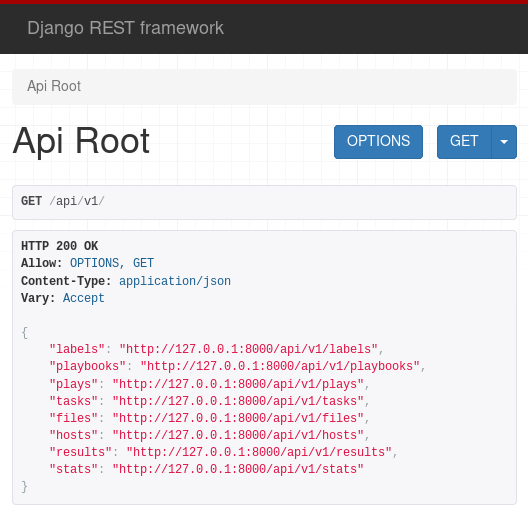This screenshot has height=511, width=528.
Task: Open the files endpoint URL
Action: coord(238,418)
